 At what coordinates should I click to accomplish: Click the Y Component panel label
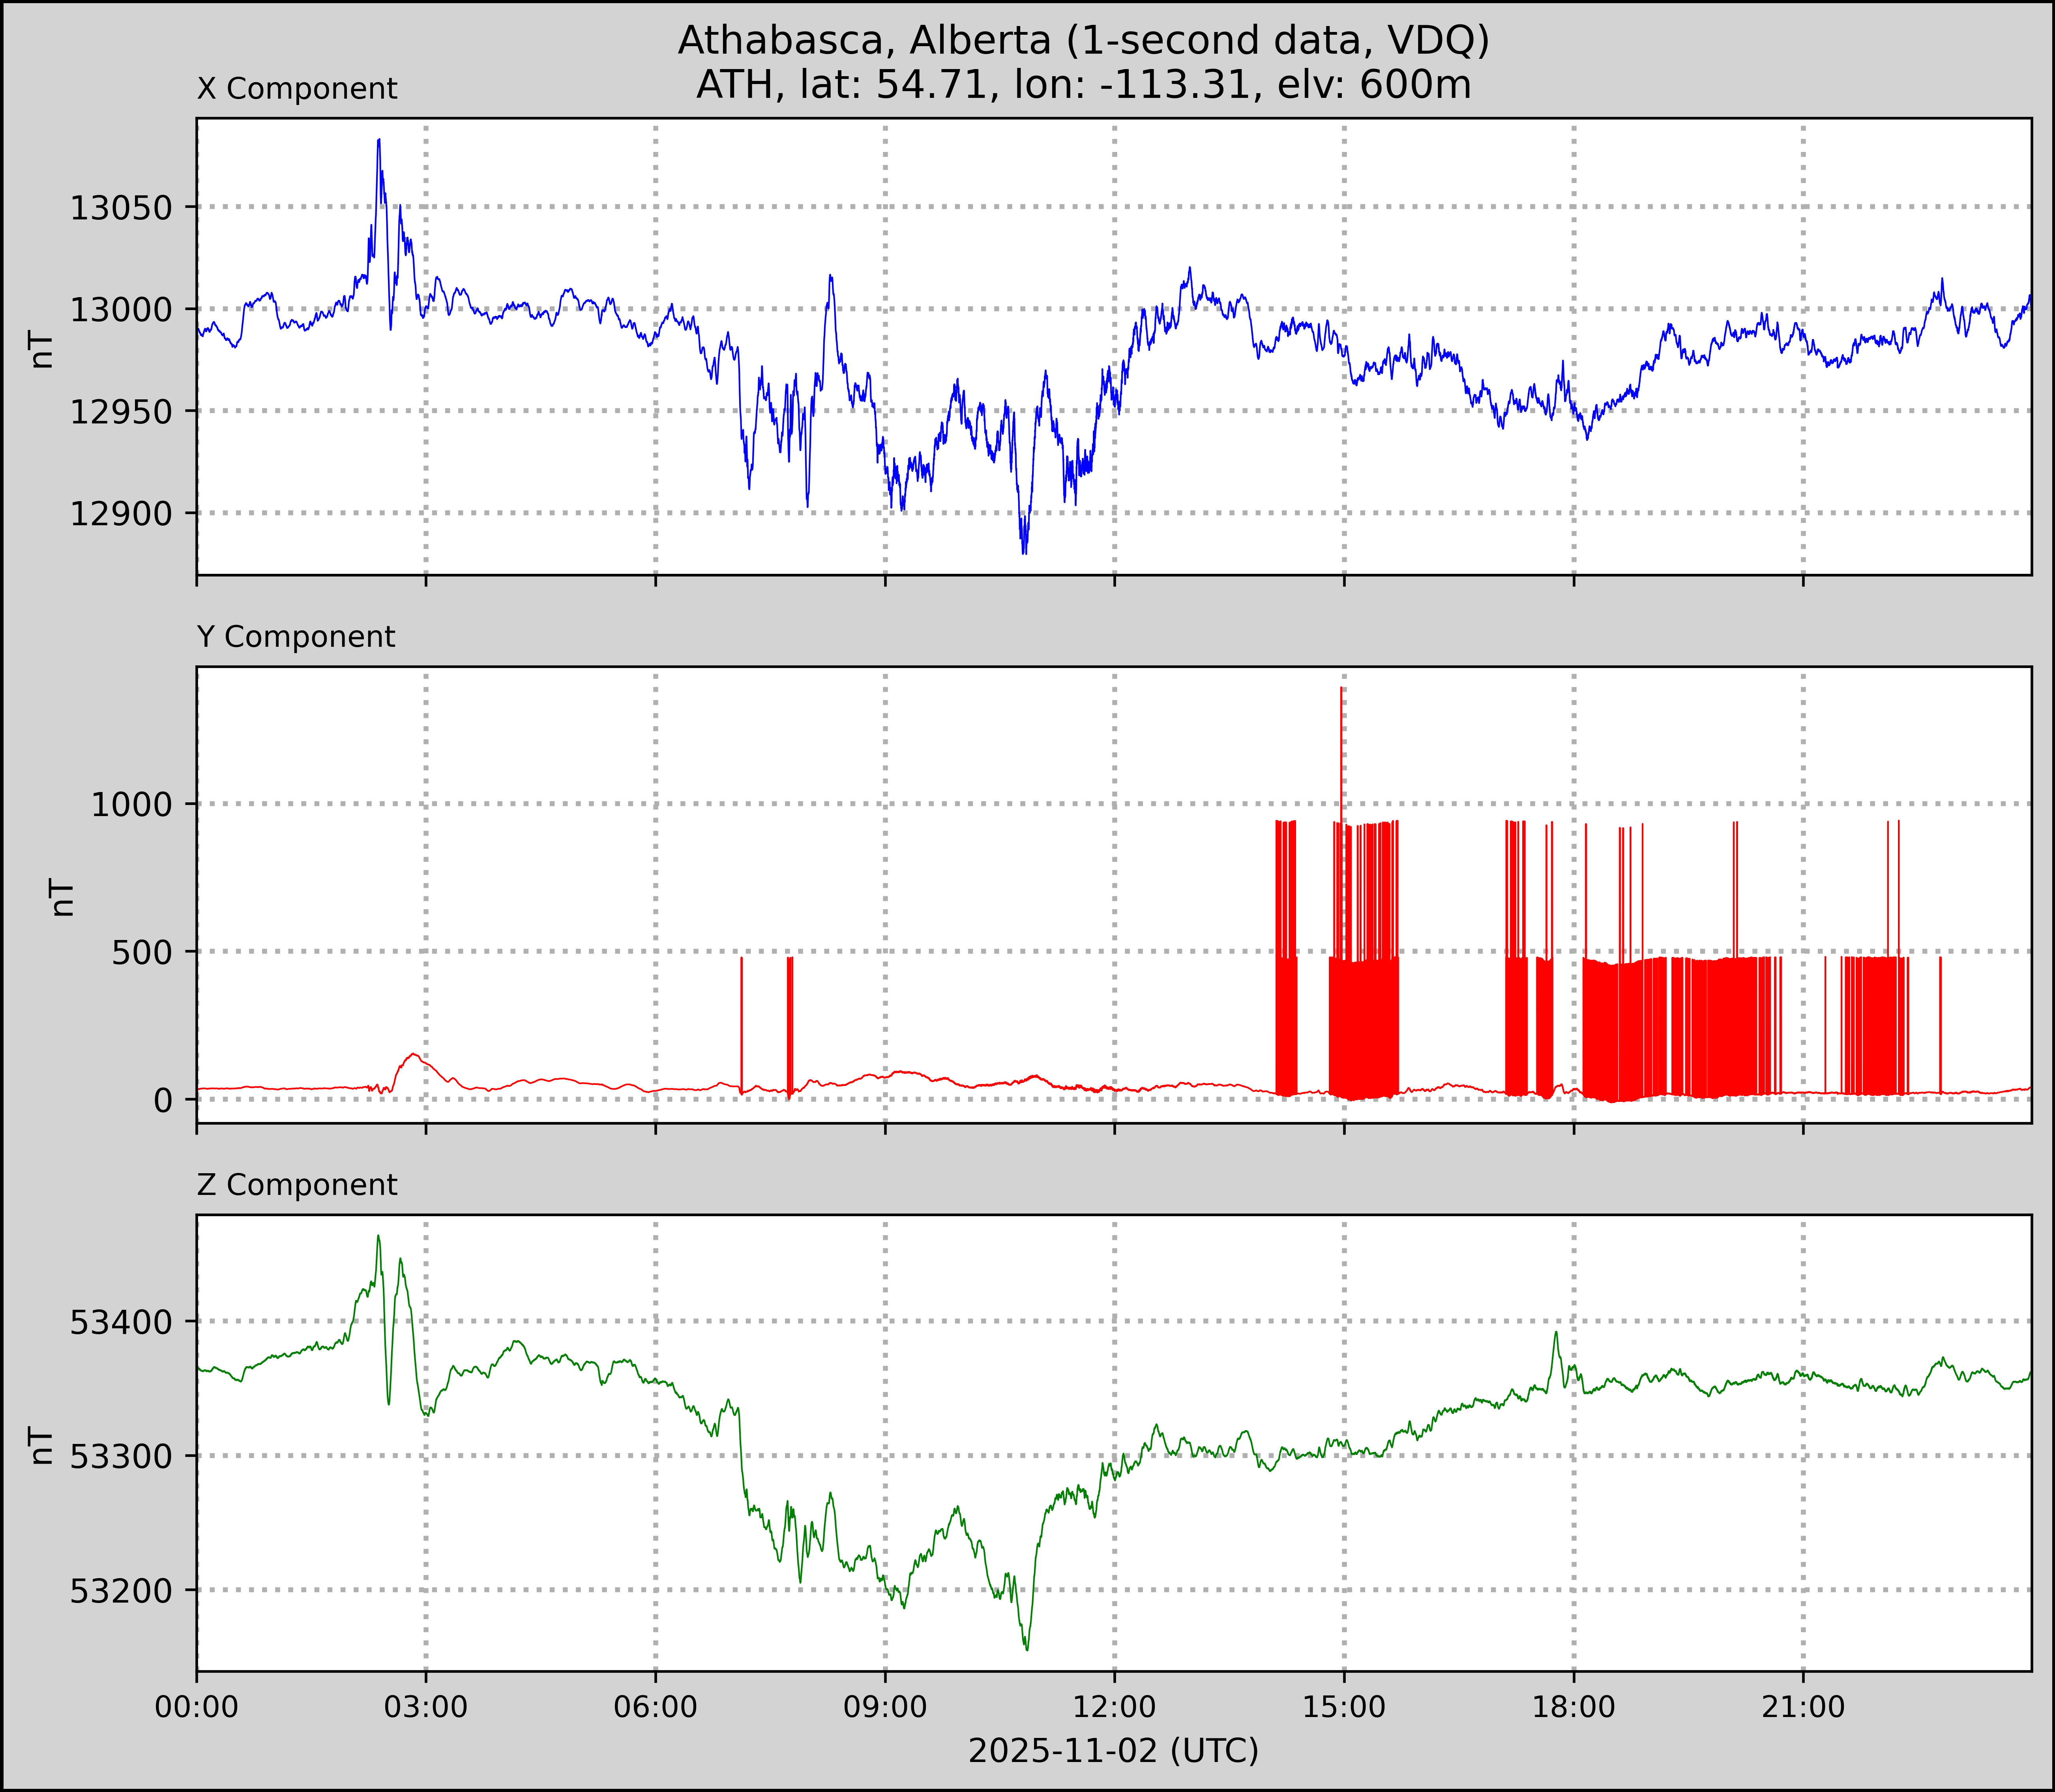coord(296,637)
